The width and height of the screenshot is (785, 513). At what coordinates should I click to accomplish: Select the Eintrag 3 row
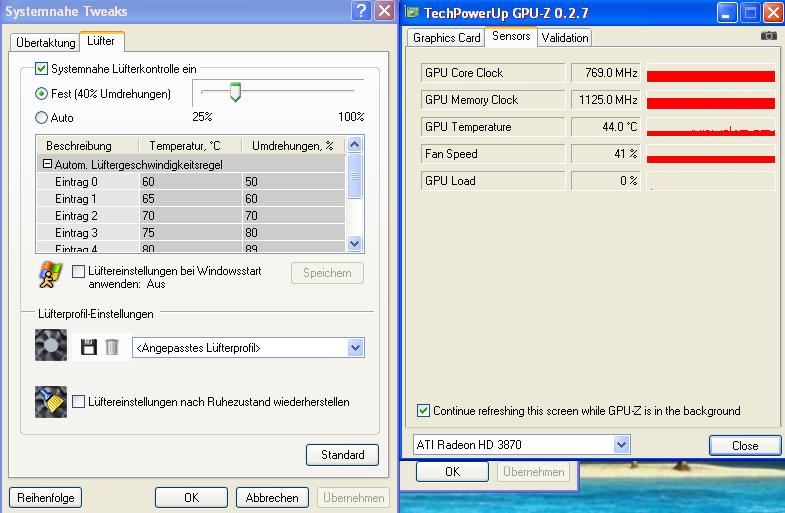[x=191, y=232]
